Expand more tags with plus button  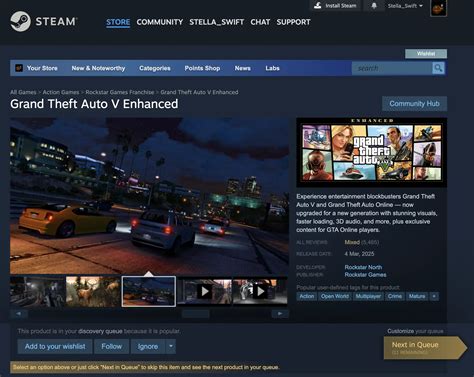[x=434, y=296]
